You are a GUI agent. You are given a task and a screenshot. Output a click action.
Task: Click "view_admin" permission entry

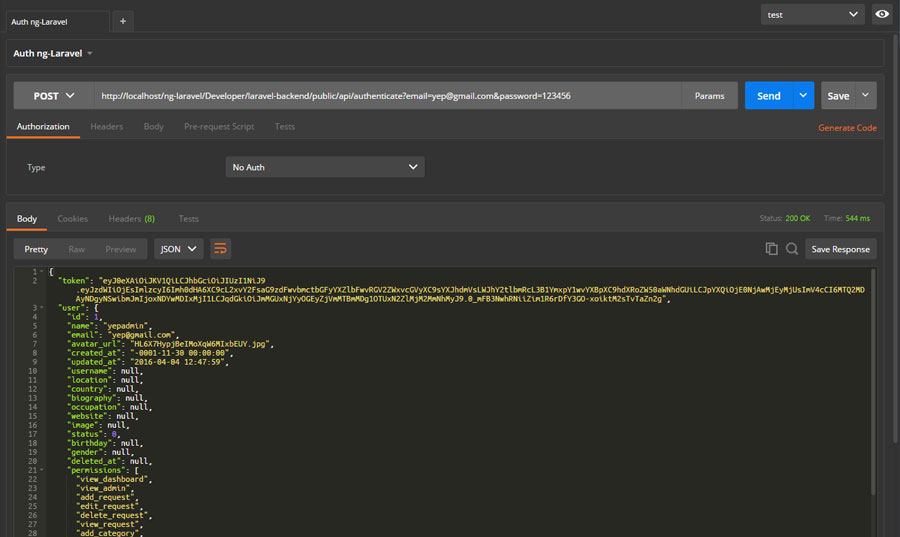(104, 488)
